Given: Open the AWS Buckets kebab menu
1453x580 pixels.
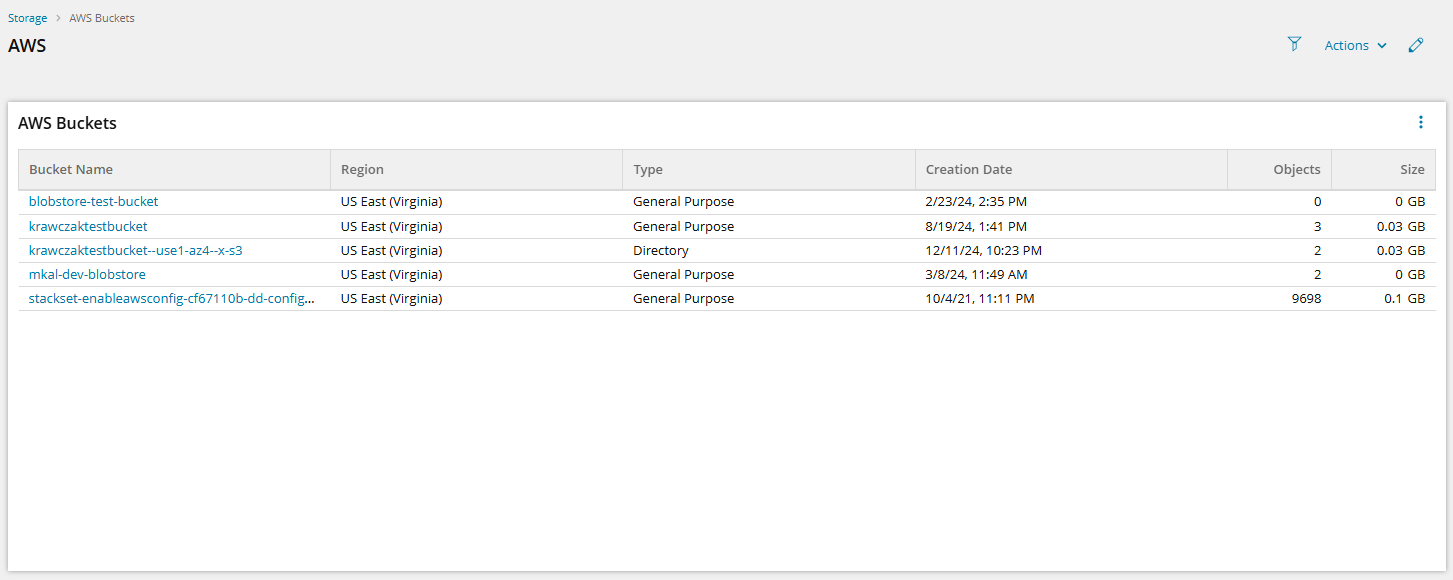Looking at the screenshot, I should pyautogui.click(x=1421, y=122).
